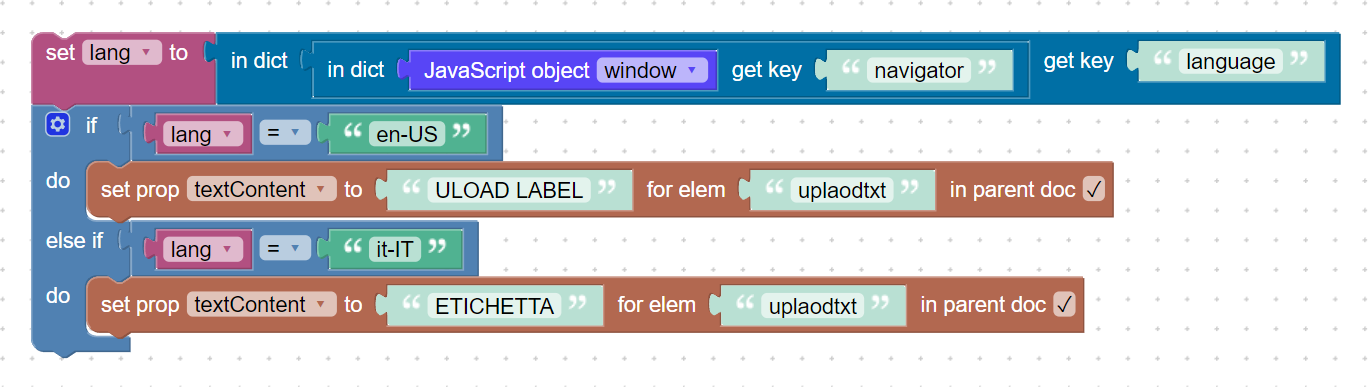Screen dimensions: 1368x387
Task: Open second textContent property dropdown
Action: pyautogui.click(x=261, y=305)
